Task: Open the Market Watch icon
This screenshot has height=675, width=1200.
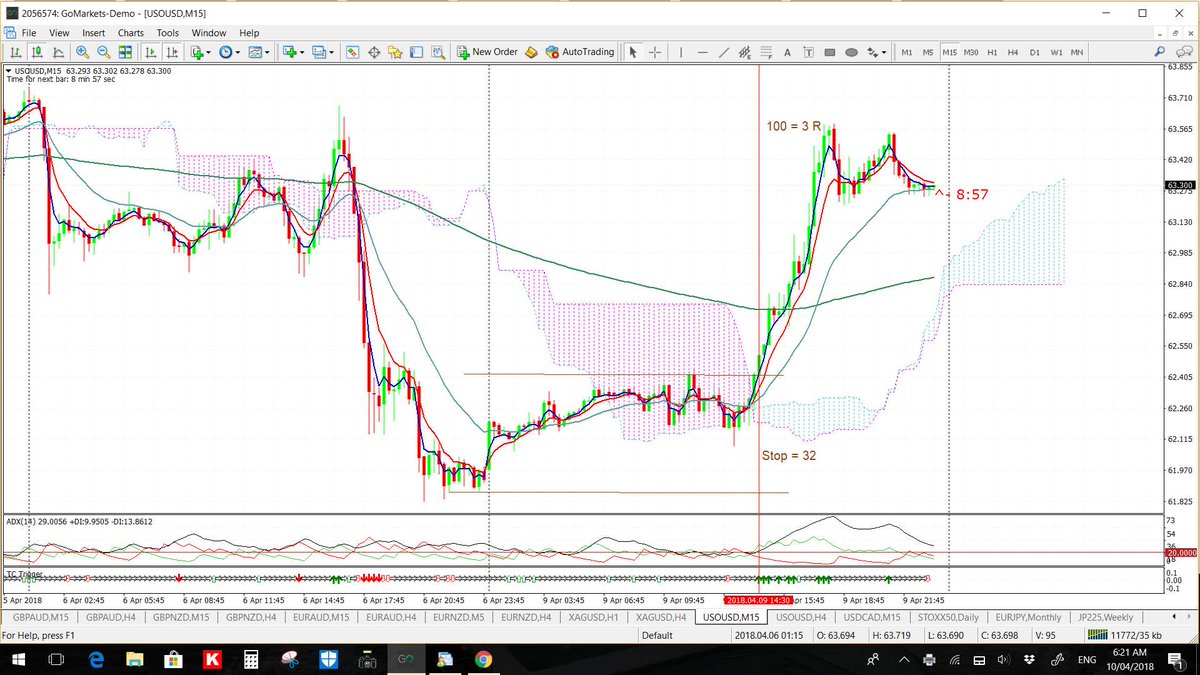Action: (353, 51)
